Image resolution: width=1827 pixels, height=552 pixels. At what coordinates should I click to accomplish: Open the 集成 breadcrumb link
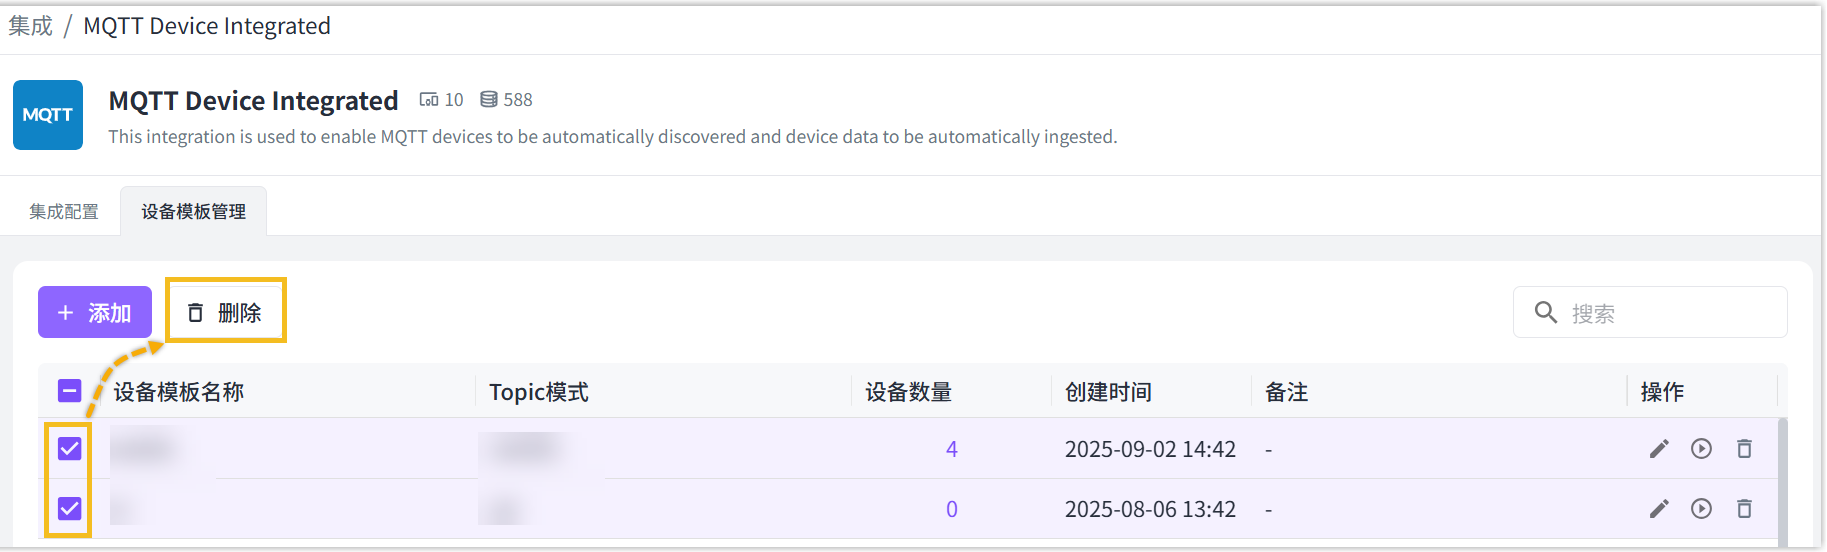coord(30,26)
